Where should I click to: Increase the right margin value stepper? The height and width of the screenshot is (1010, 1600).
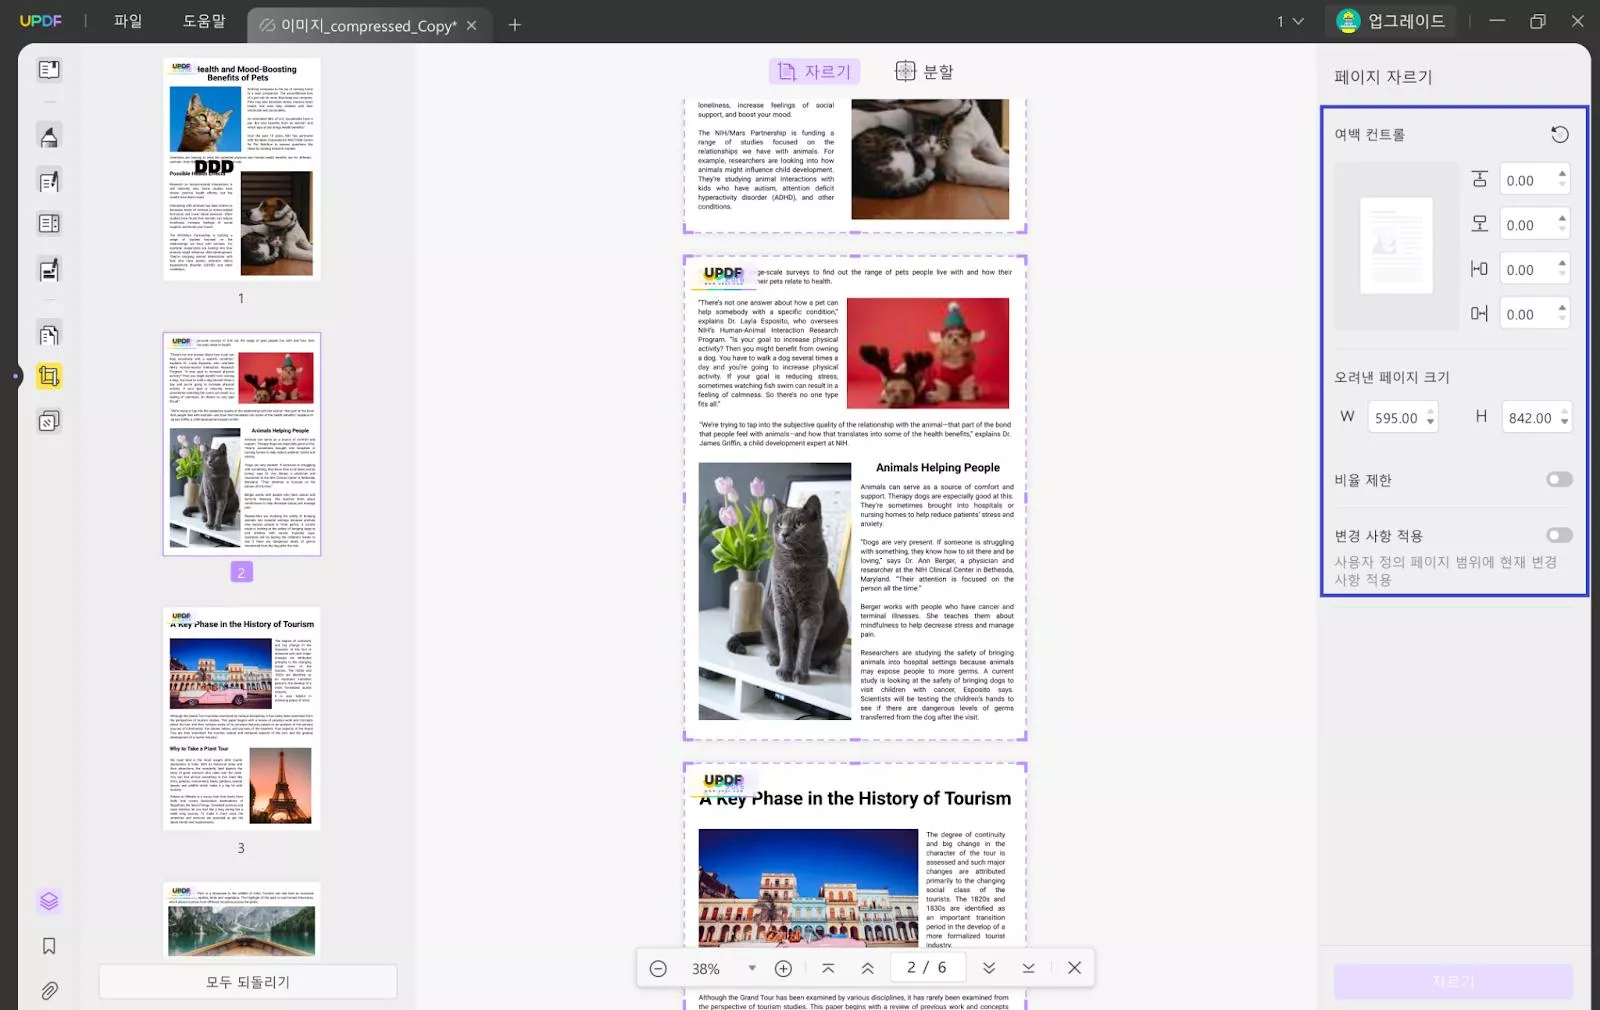pos(1562,308)
